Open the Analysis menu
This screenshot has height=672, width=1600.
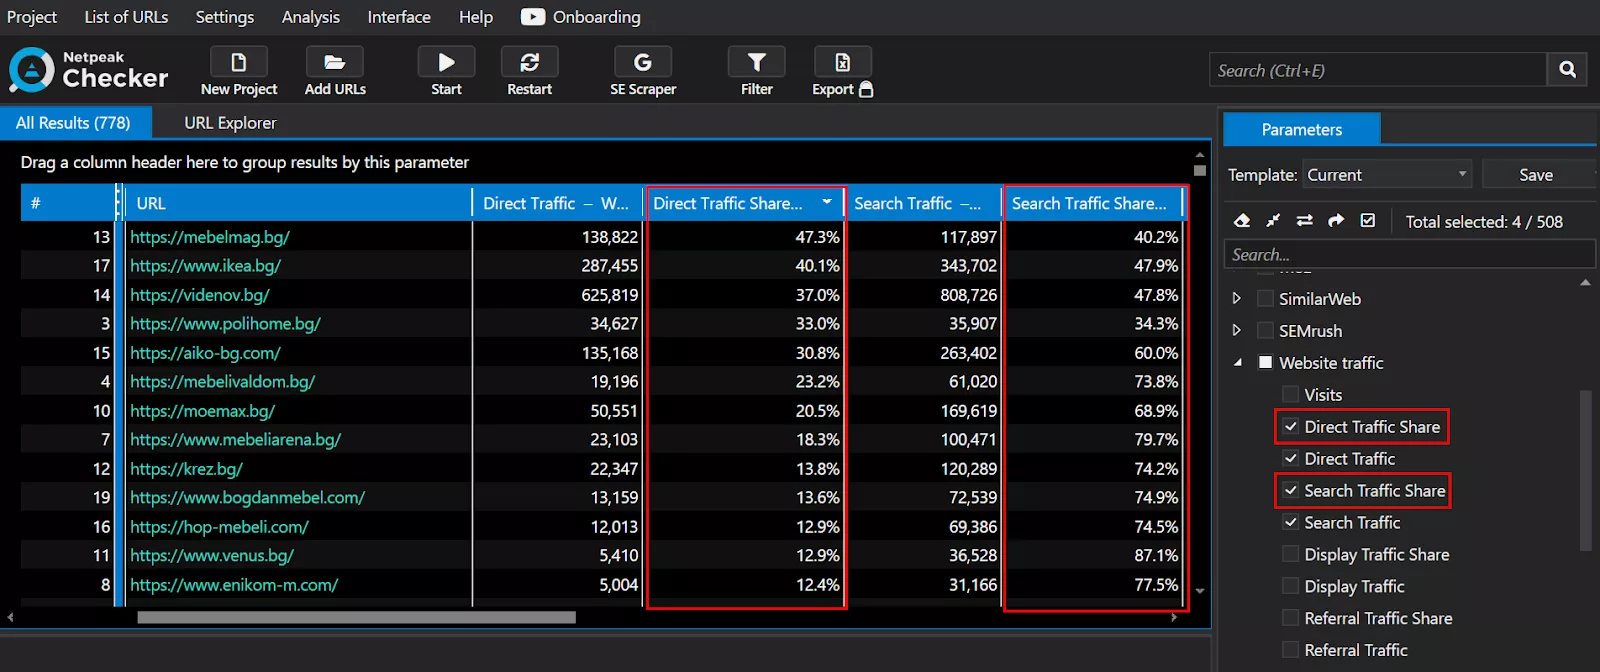click(x=310, y=17)
